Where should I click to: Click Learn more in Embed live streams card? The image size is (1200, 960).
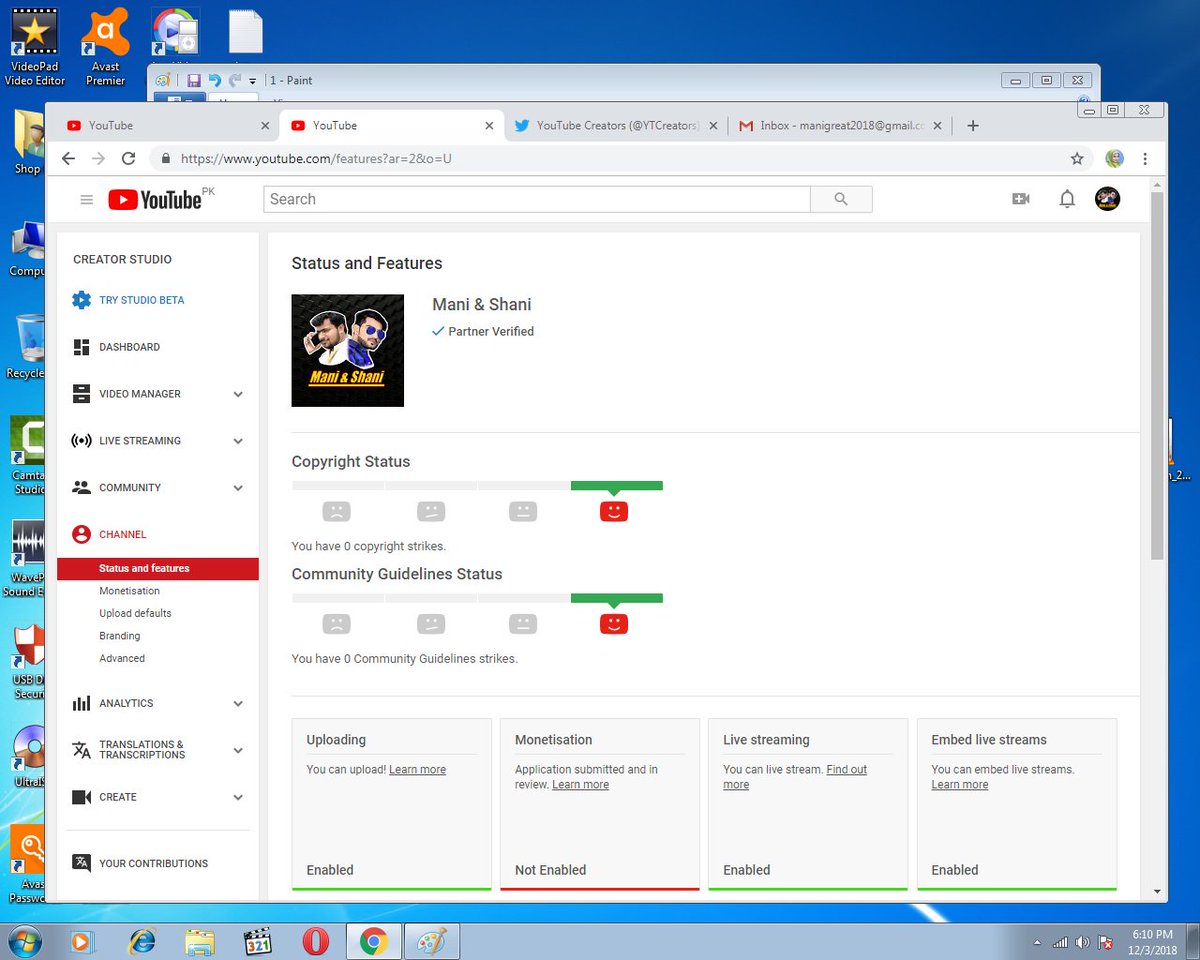(959, 785)
